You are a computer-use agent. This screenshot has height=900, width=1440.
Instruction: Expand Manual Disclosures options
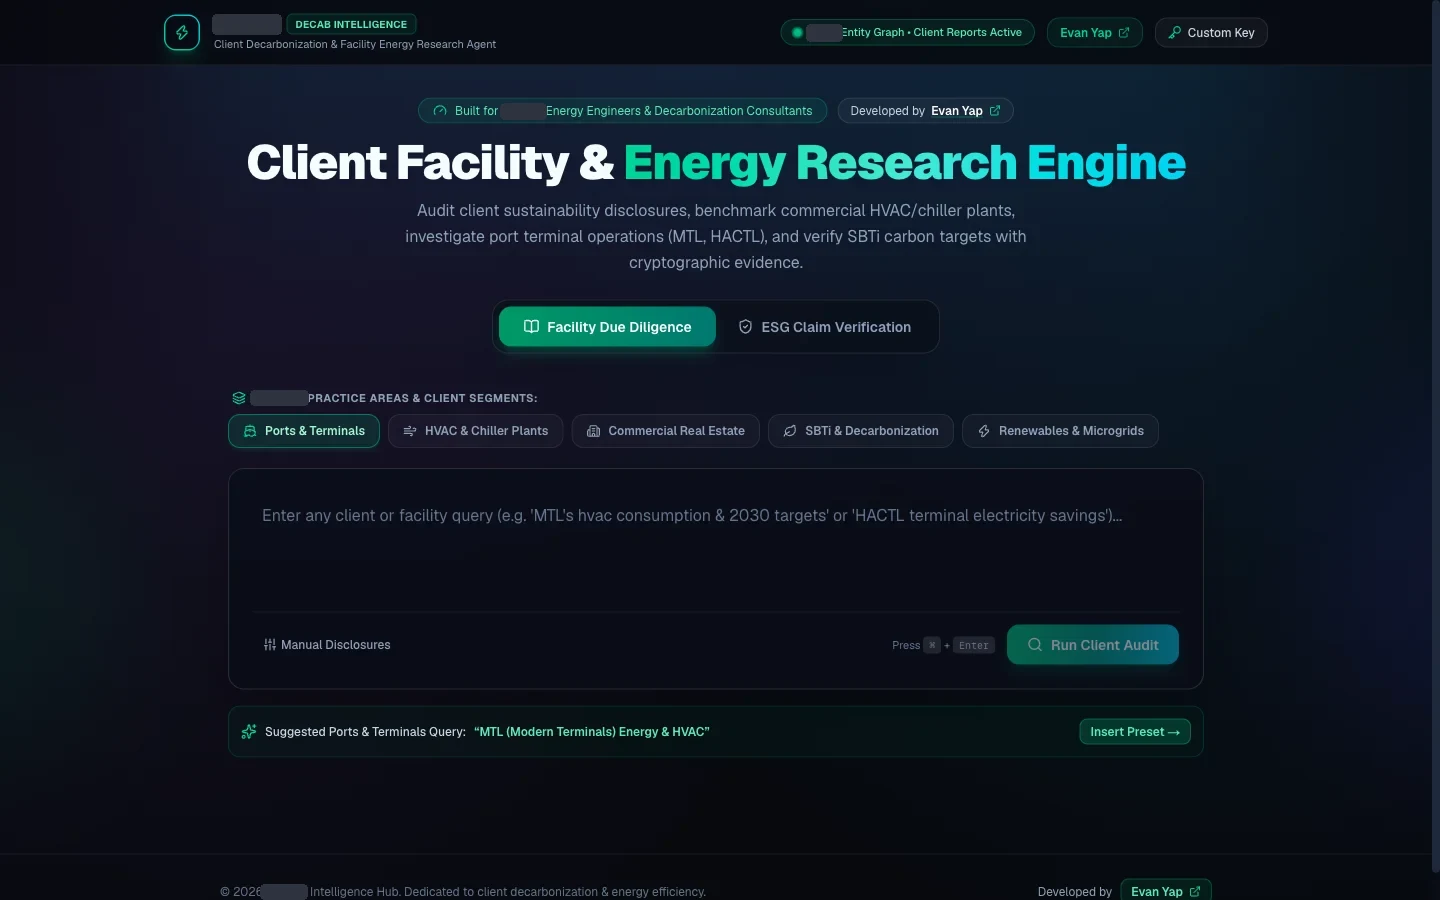[327, 645]
